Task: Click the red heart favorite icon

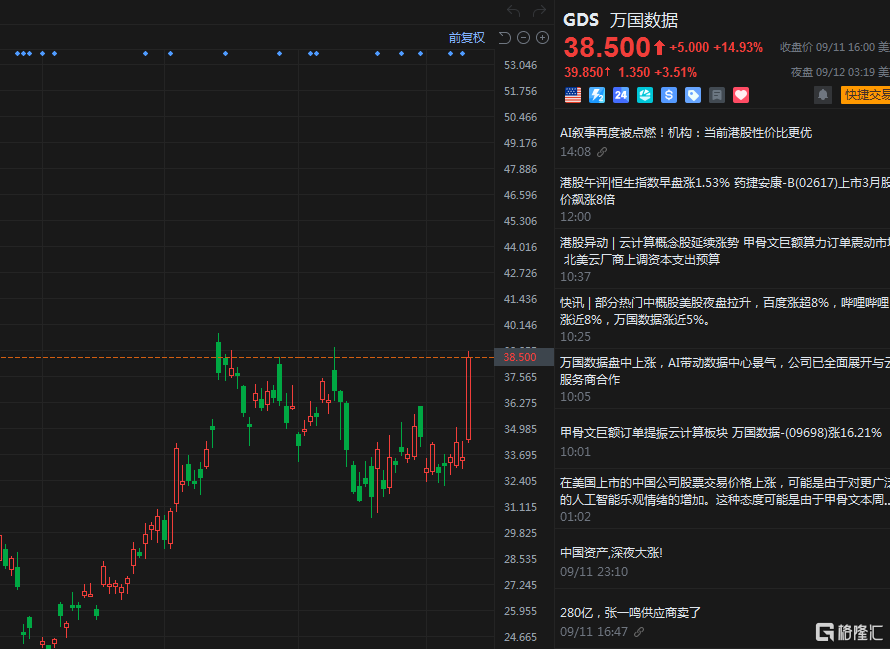Action: [x=741, y=95]
